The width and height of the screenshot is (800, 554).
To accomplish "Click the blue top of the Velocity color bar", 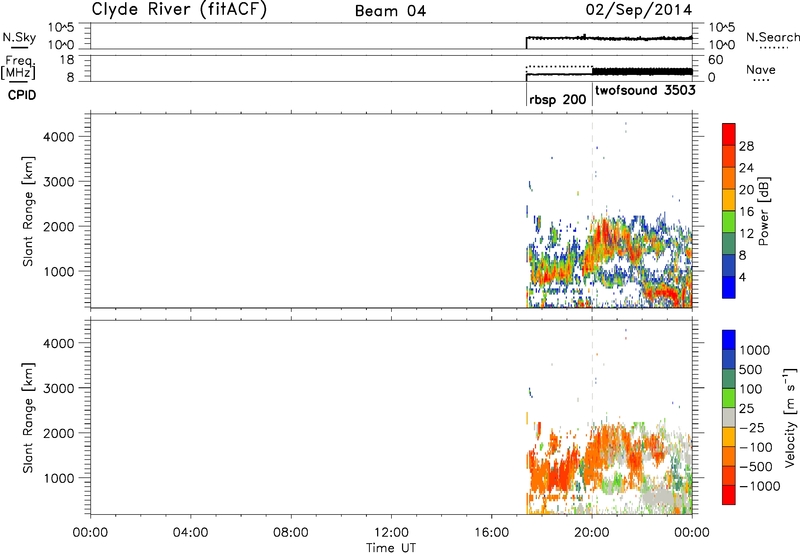I will (x=729, y=340).
